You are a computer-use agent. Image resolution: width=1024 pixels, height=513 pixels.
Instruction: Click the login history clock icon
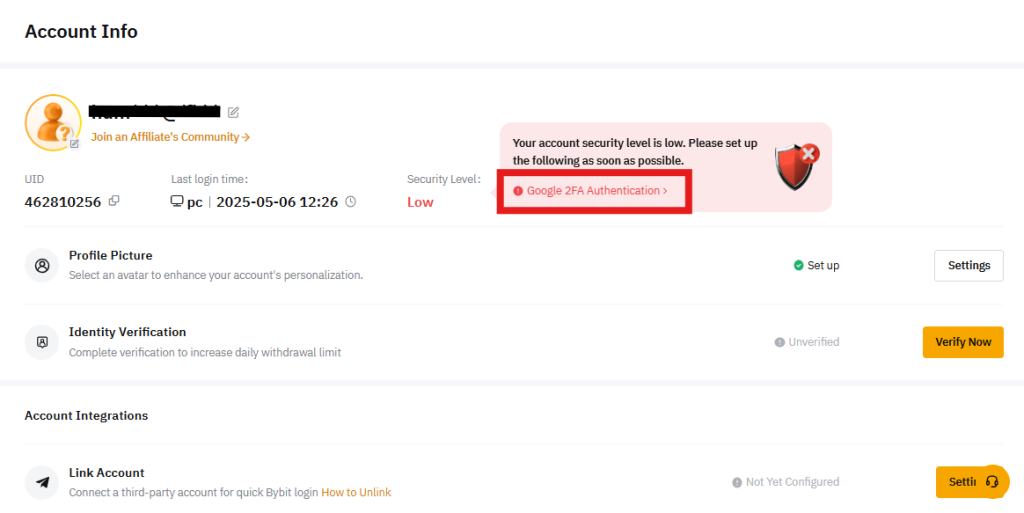pyautogui.click(x=351, y=202)
